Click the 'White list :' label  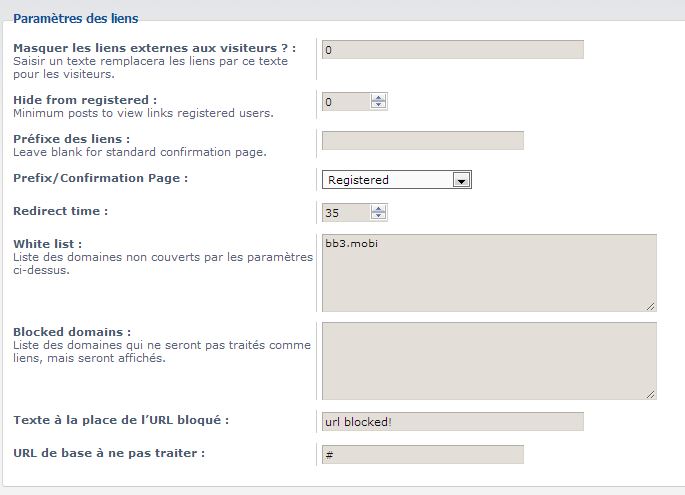47,244
